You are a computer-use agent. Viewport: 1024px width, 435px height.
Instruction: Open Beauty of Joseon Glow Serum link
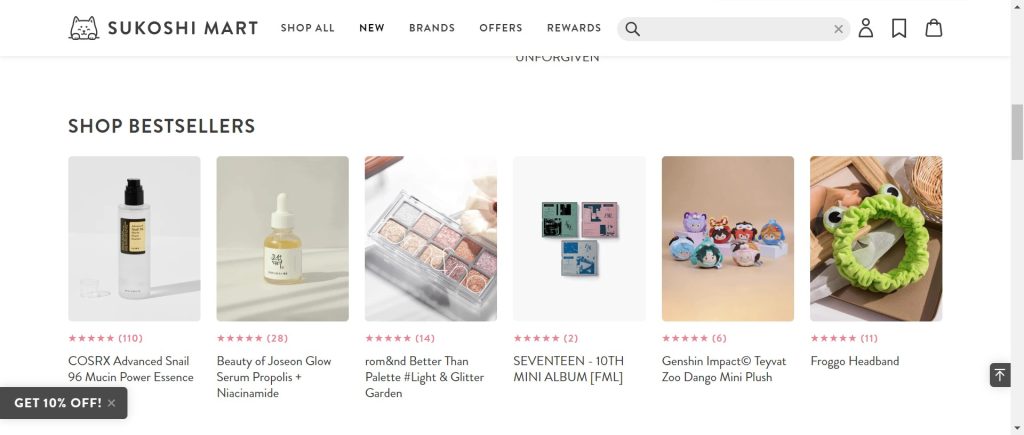click(274, 377)
